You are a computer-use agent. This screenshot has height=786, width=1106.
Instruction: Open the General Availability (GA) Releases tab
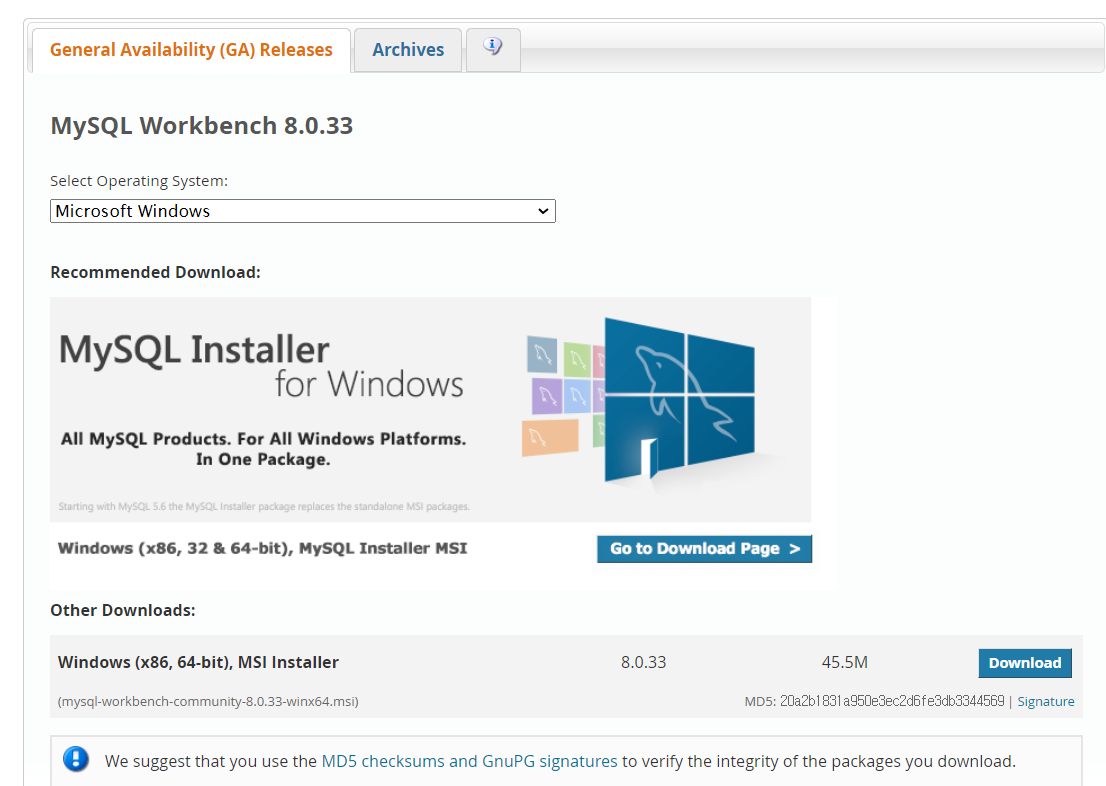pyautogui.click(x=191, y=50)
